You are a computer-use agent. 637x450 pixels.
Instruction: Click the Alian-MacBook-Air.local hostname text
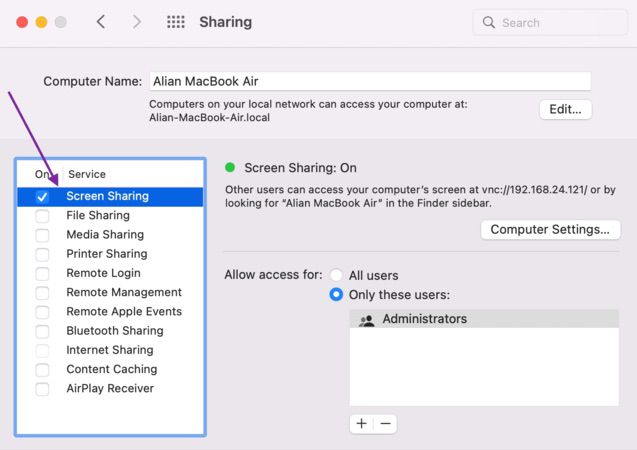[x=209, y=118]
